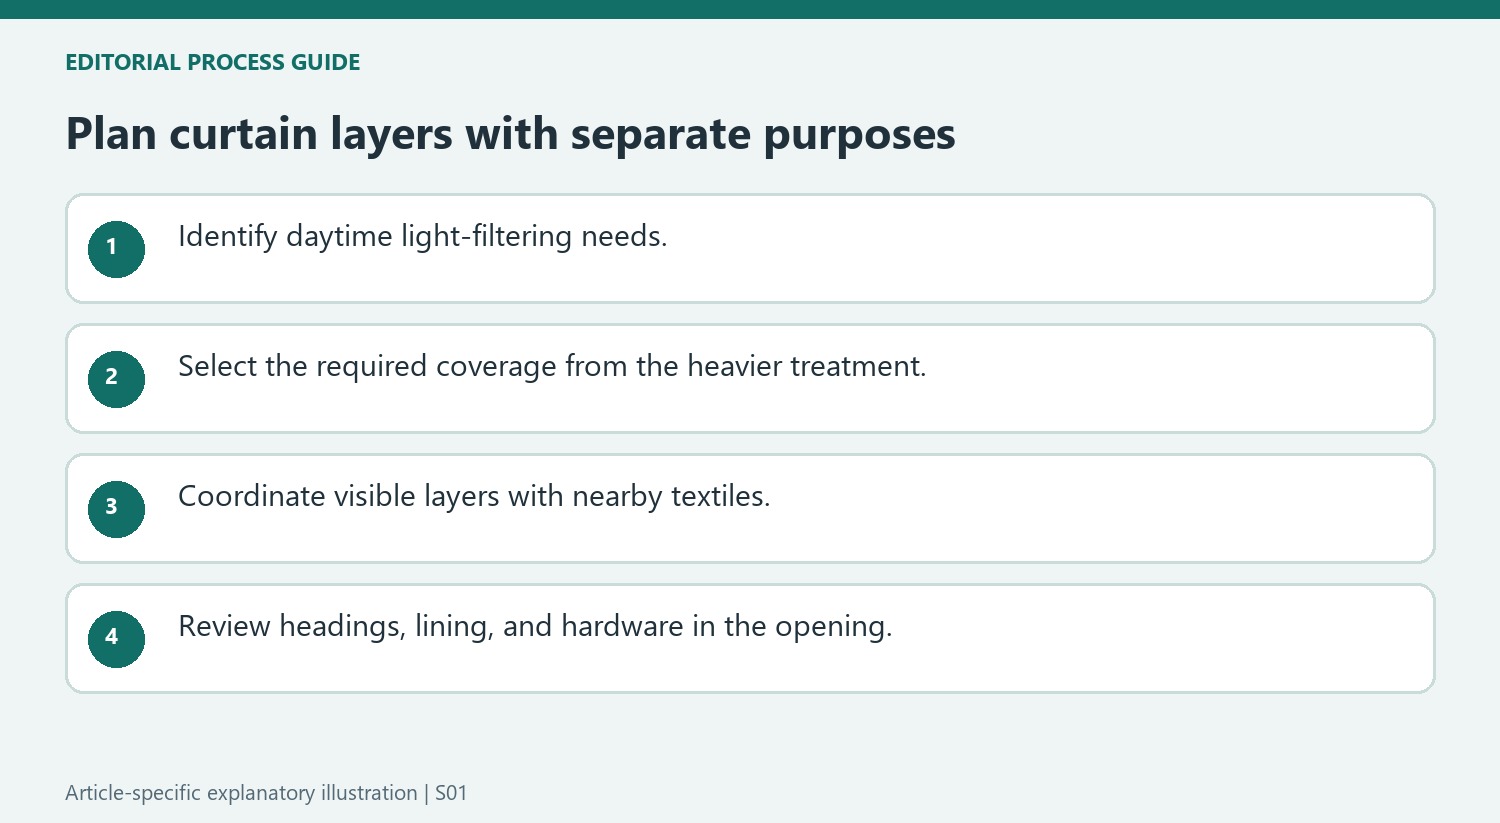1500x823 pixels.
Task: Click the 'S01' code in the footer
Action: pyautogui.click(x=451, y=793)
